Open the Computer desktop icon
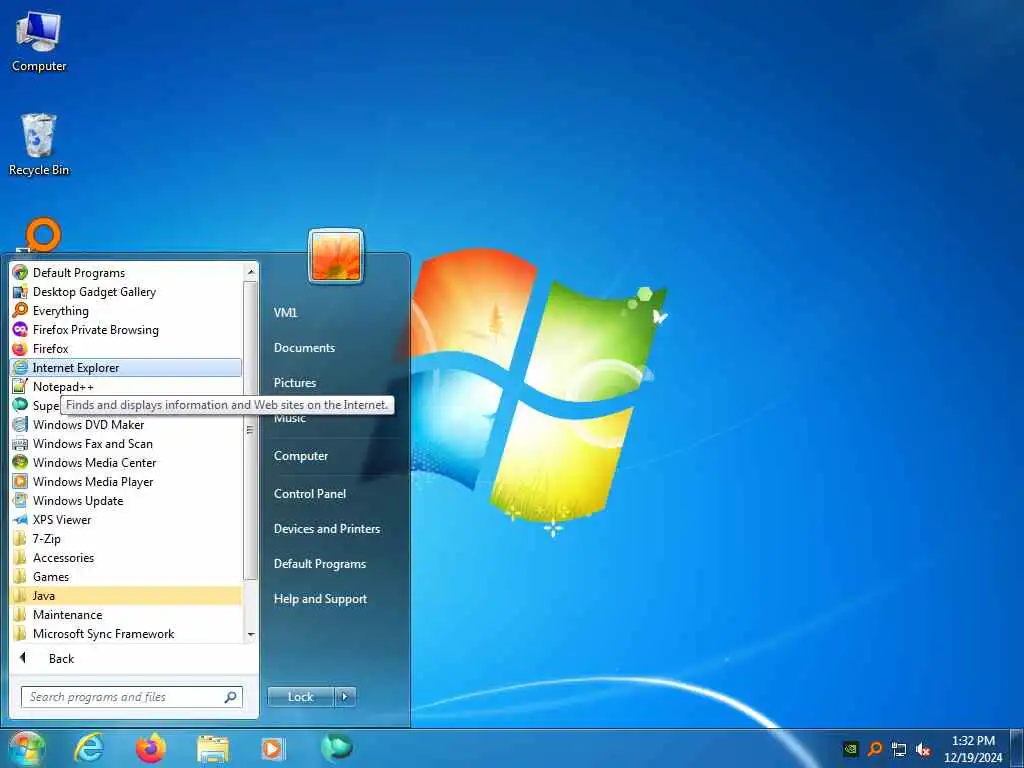Screen dimensions: 1024x768 tap(39, 42)
